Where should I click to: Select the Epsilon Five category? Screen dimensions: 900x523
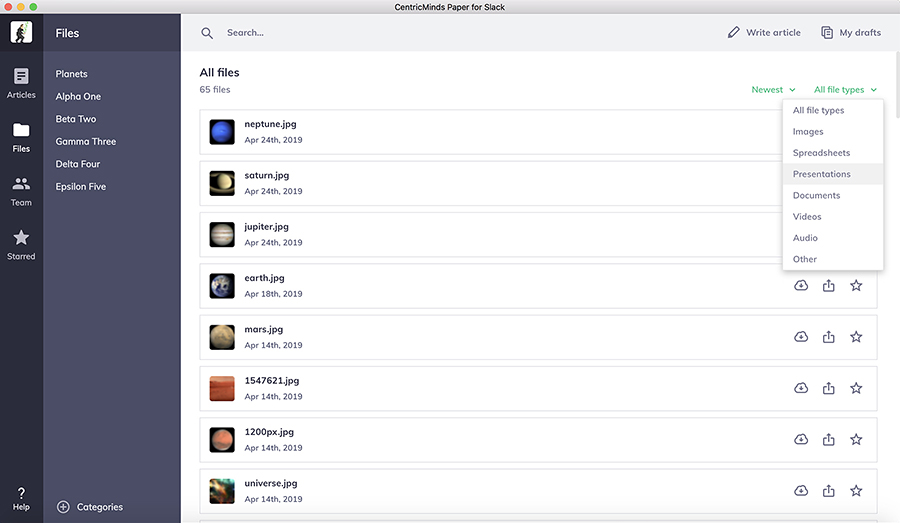click(80, 187)
